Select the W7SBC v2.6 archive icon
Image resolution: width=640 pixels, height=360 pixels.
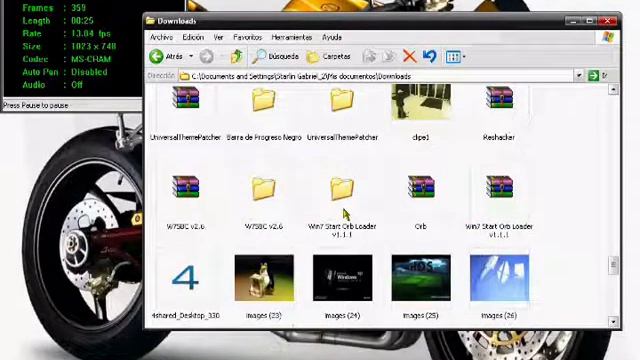[185, 187]
